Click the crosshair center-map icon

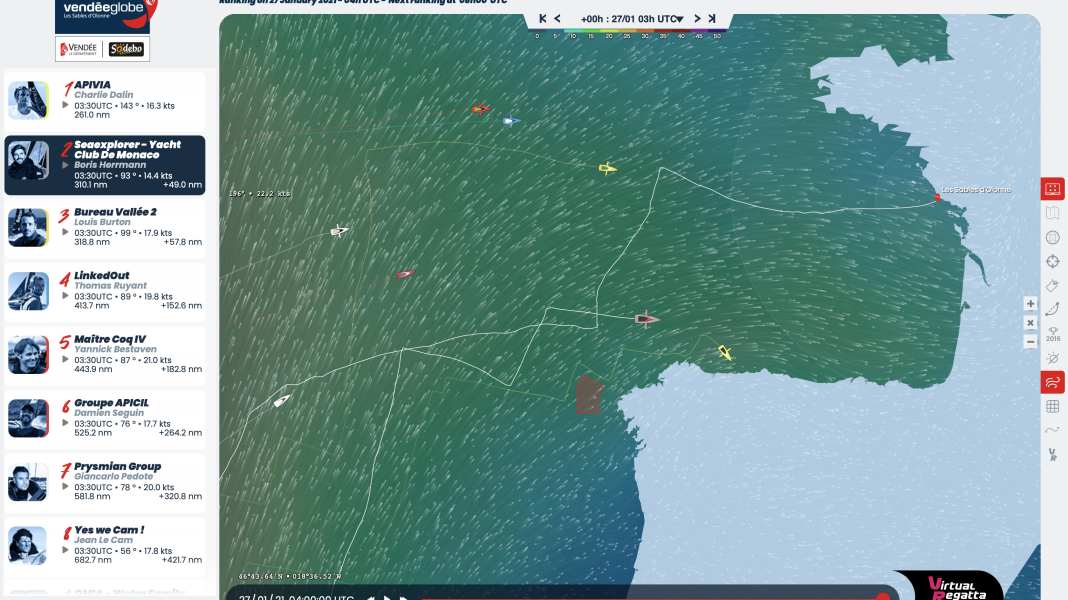[1052, 262]
